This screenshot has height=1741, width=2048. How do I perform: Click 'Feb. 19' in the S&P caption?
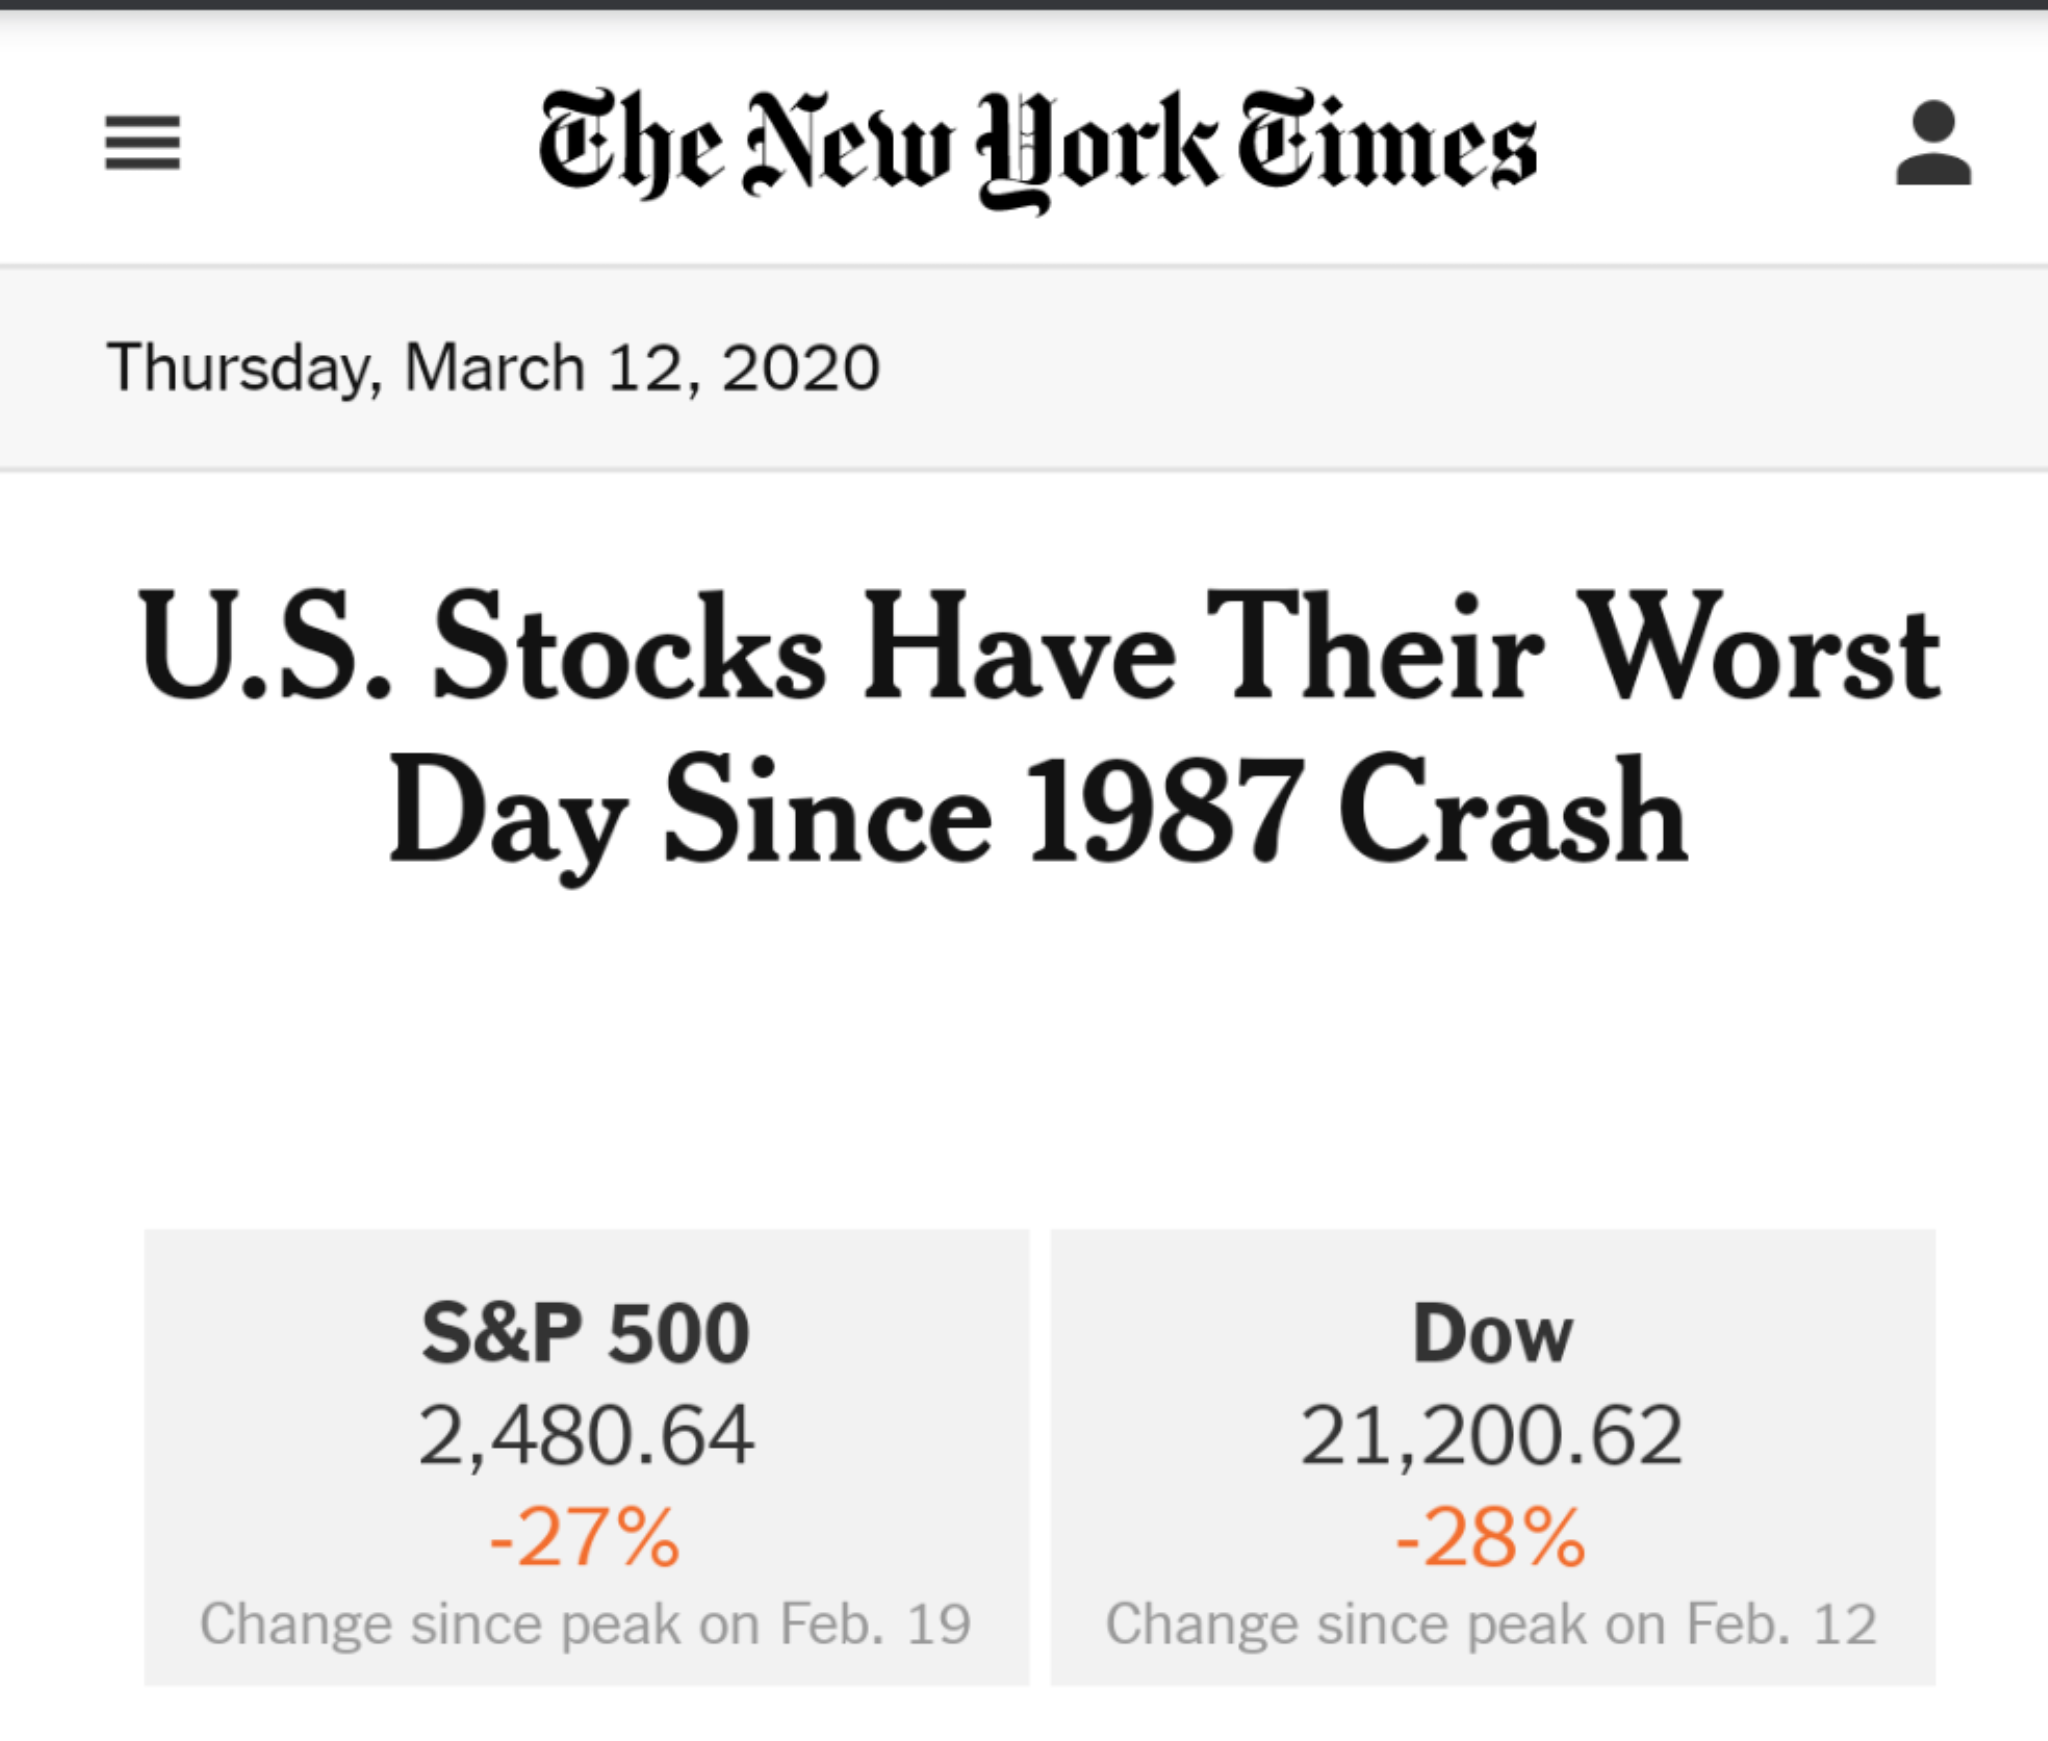875,1624
